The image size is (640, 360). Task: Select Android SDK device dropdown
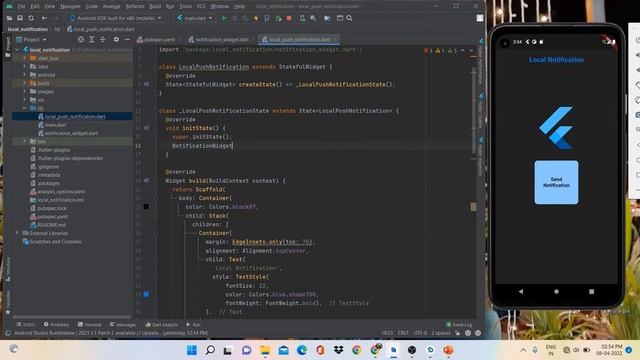coord(116,18)
